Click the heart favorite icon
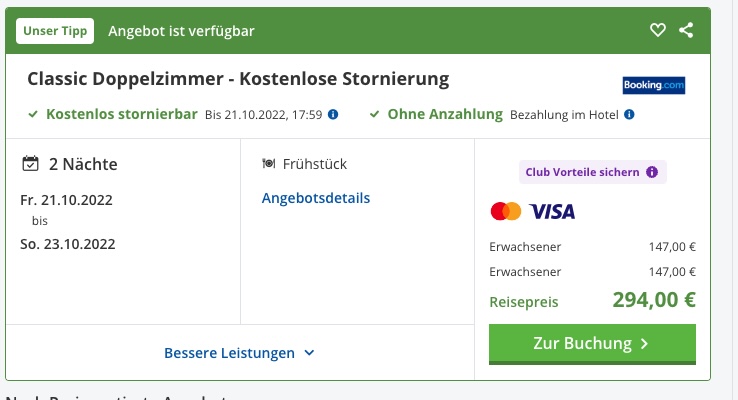 tap(657, 31)
